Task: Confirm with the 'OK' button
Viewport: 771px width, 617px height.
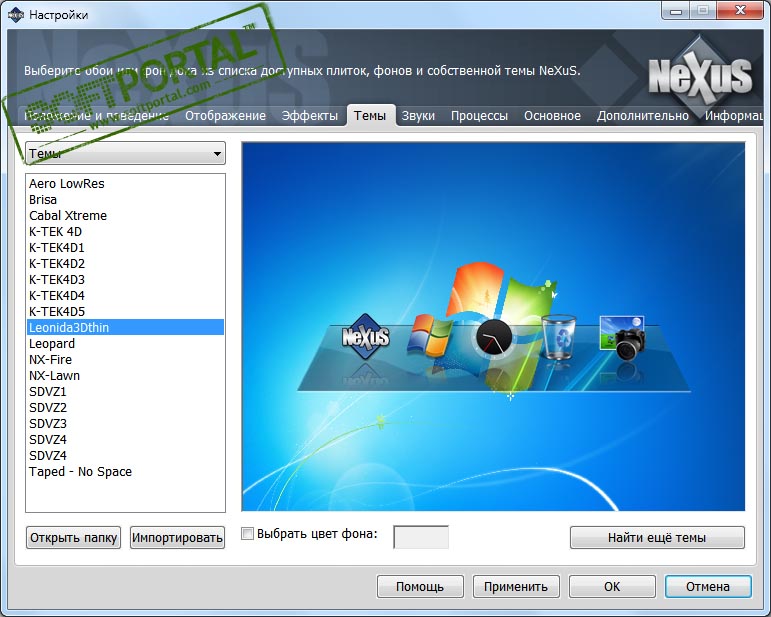Action: 612,587
